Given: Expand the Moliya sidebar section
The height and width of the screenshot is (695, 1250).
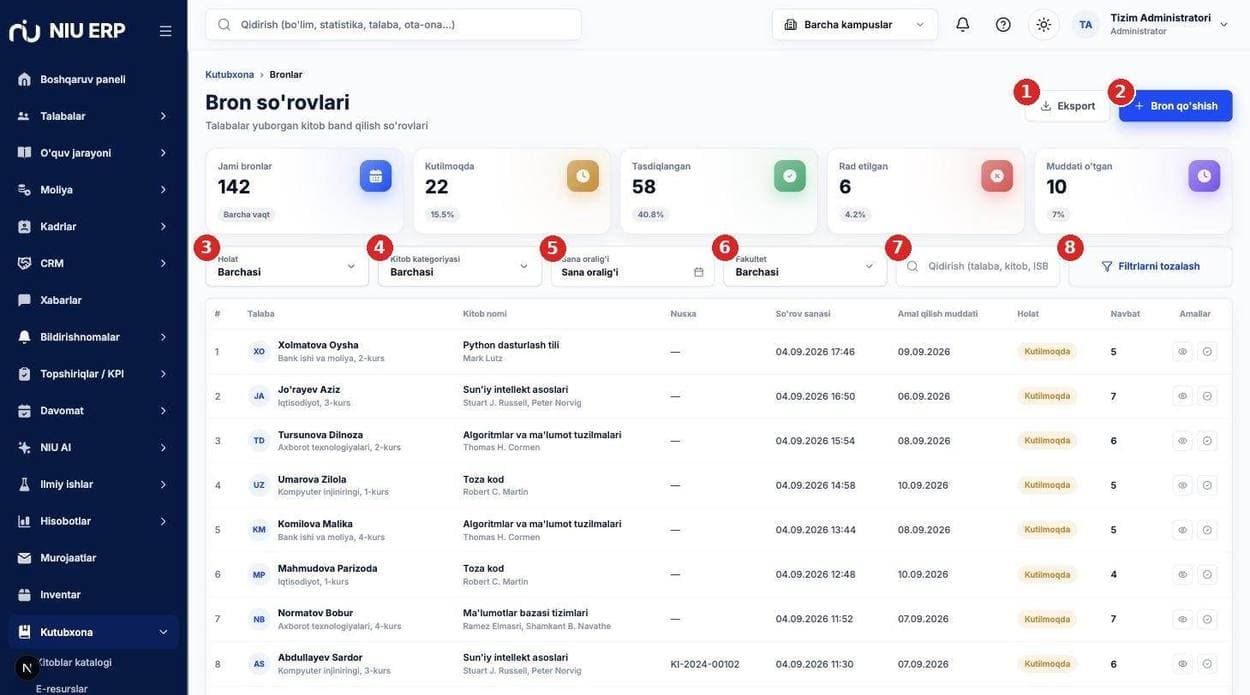Looking at the screenshot, I should click(x=94, y=190).
